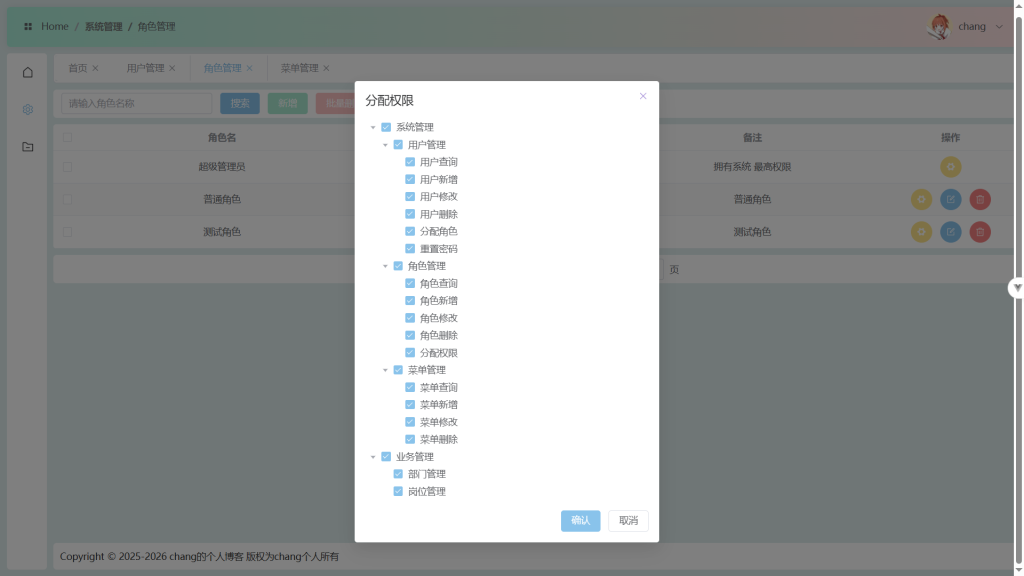Click the grid icon beside the Home breadcrumb

(28, 27)
